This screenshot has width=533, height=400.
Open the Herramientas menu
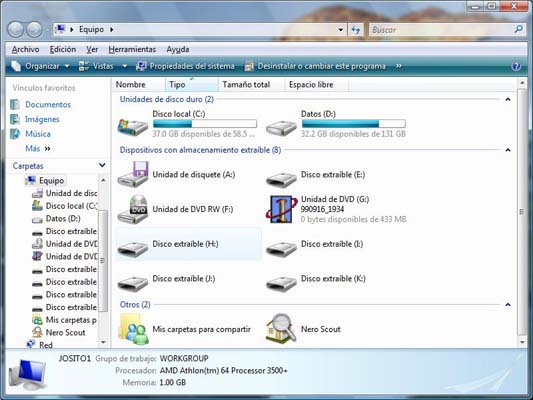pyautogui.click(x=132, y=49)
